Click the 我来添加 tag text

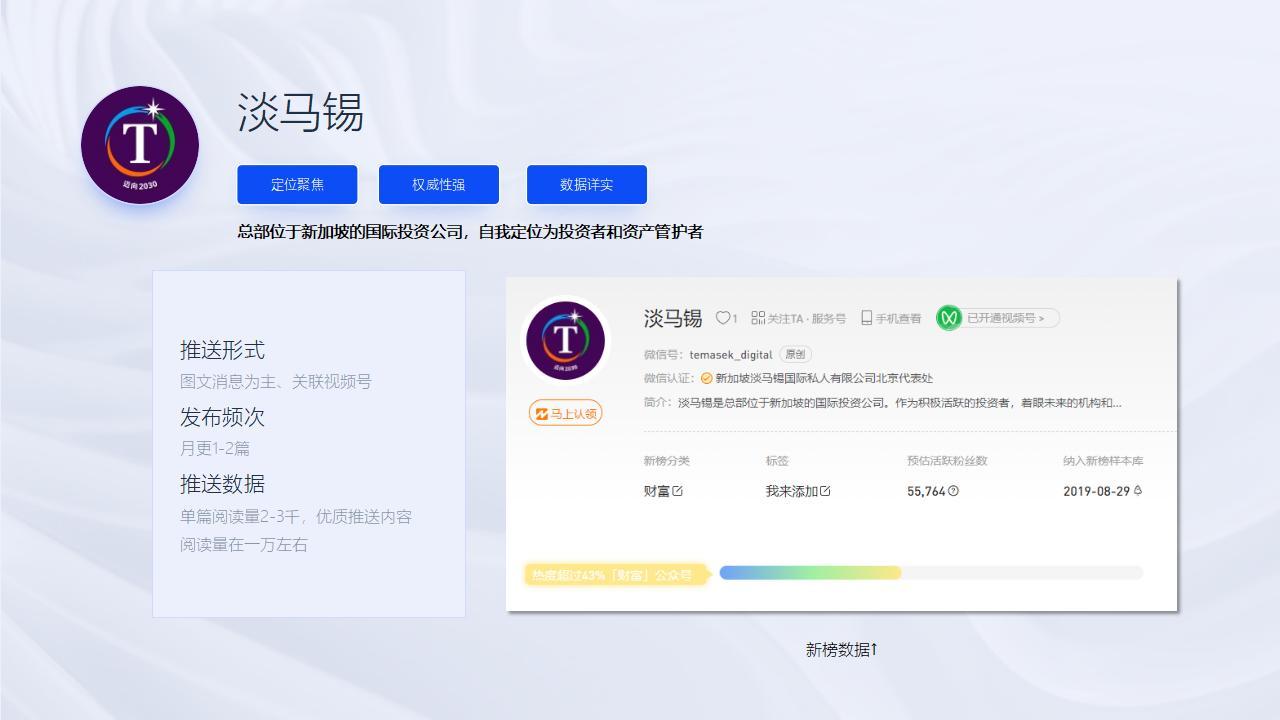click(x=792, y=491)
